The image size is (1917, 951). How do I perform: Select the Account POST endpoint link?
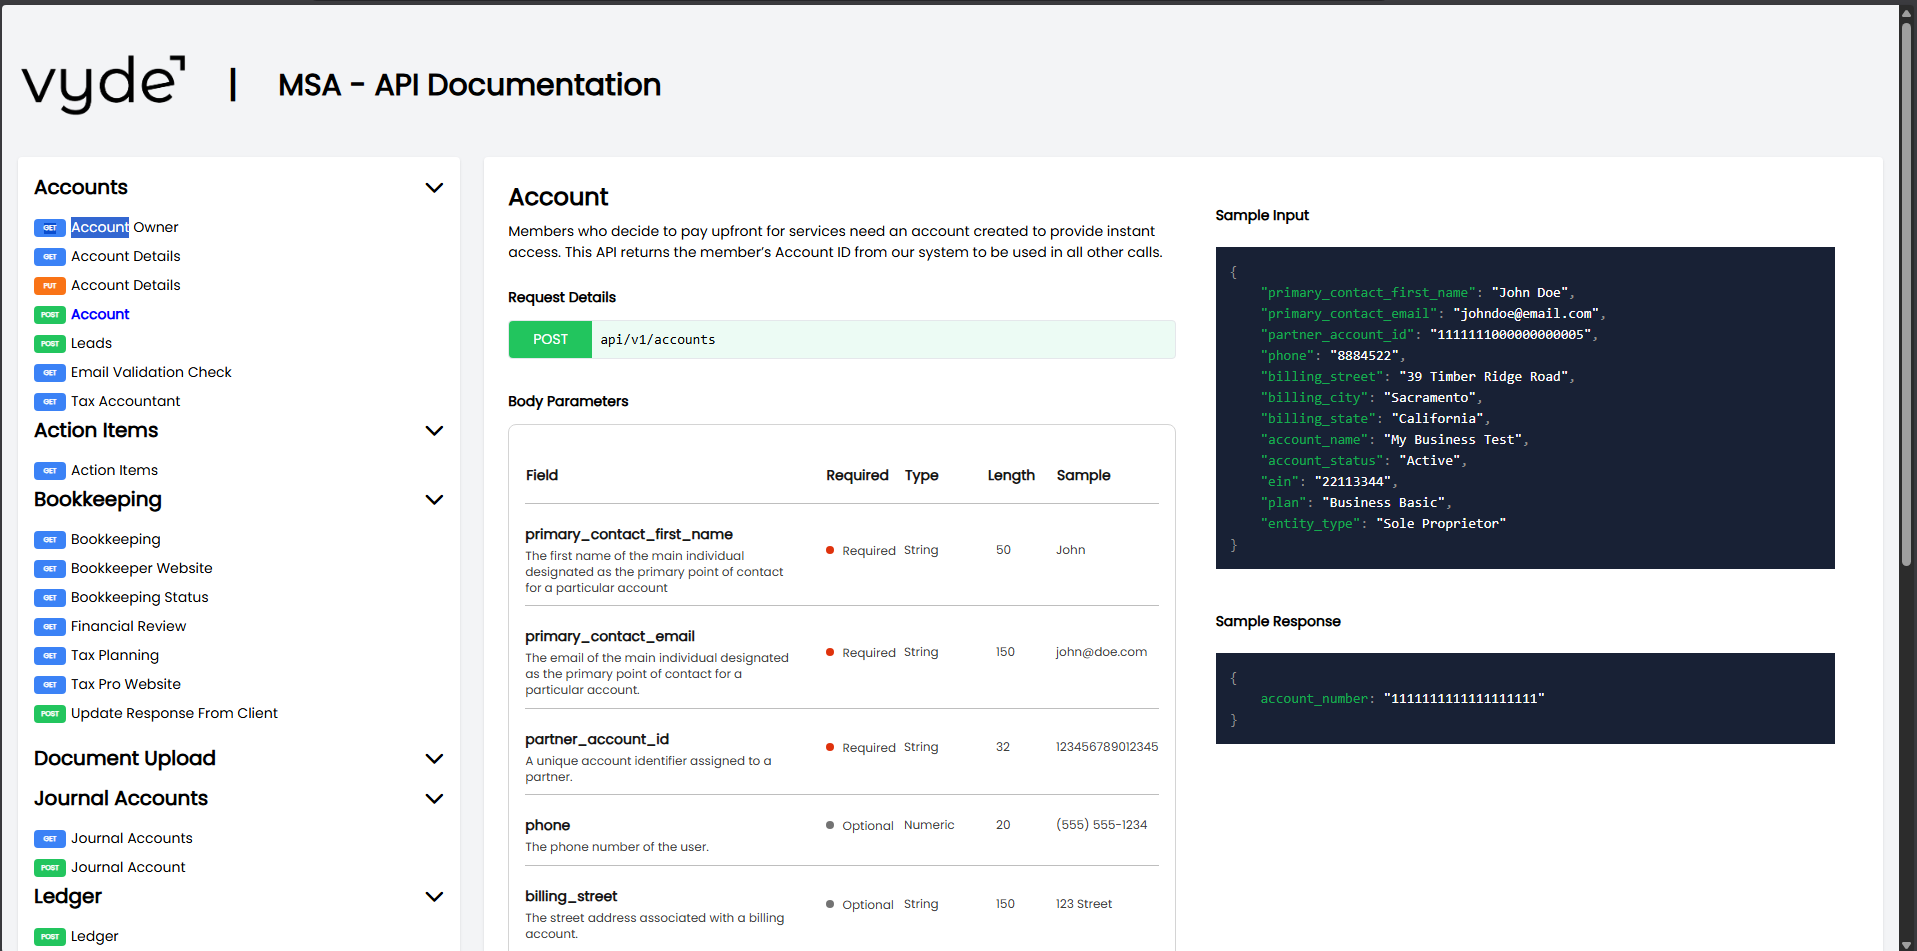tap(100, 314)
